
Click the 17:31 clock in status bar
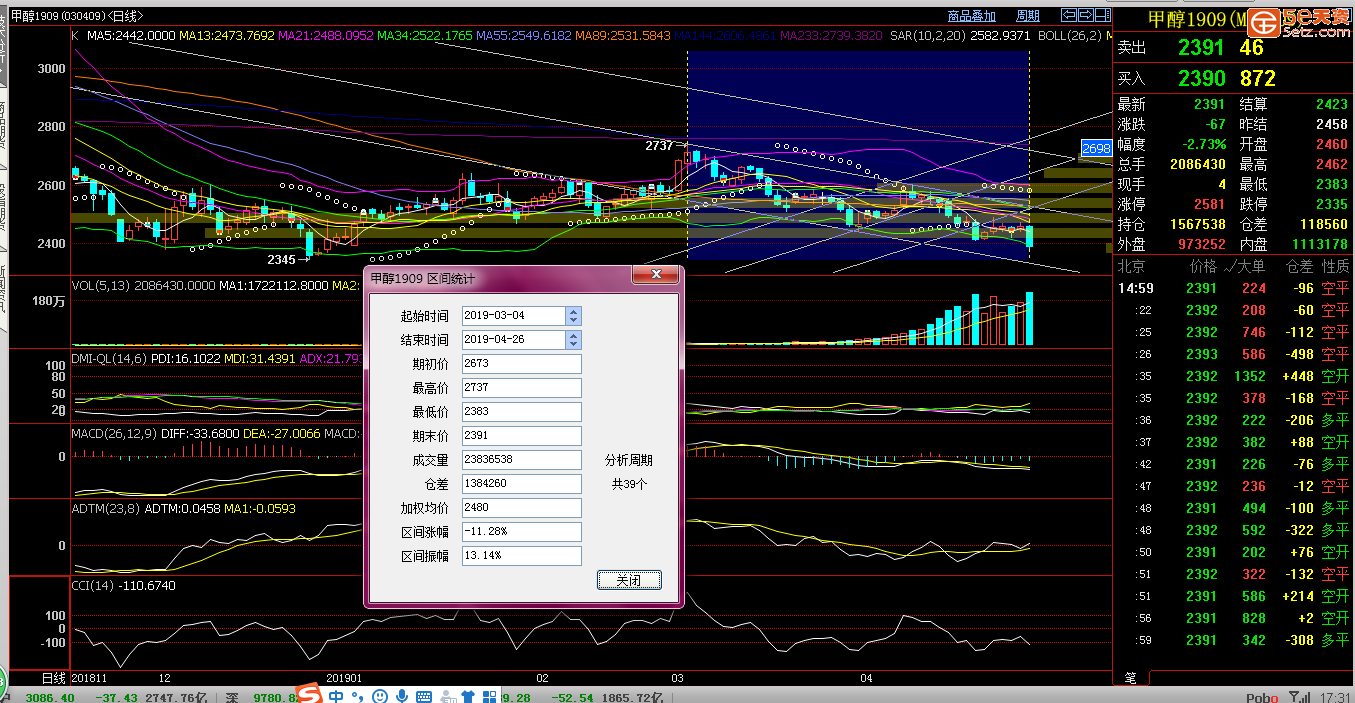coord(1337,698)
